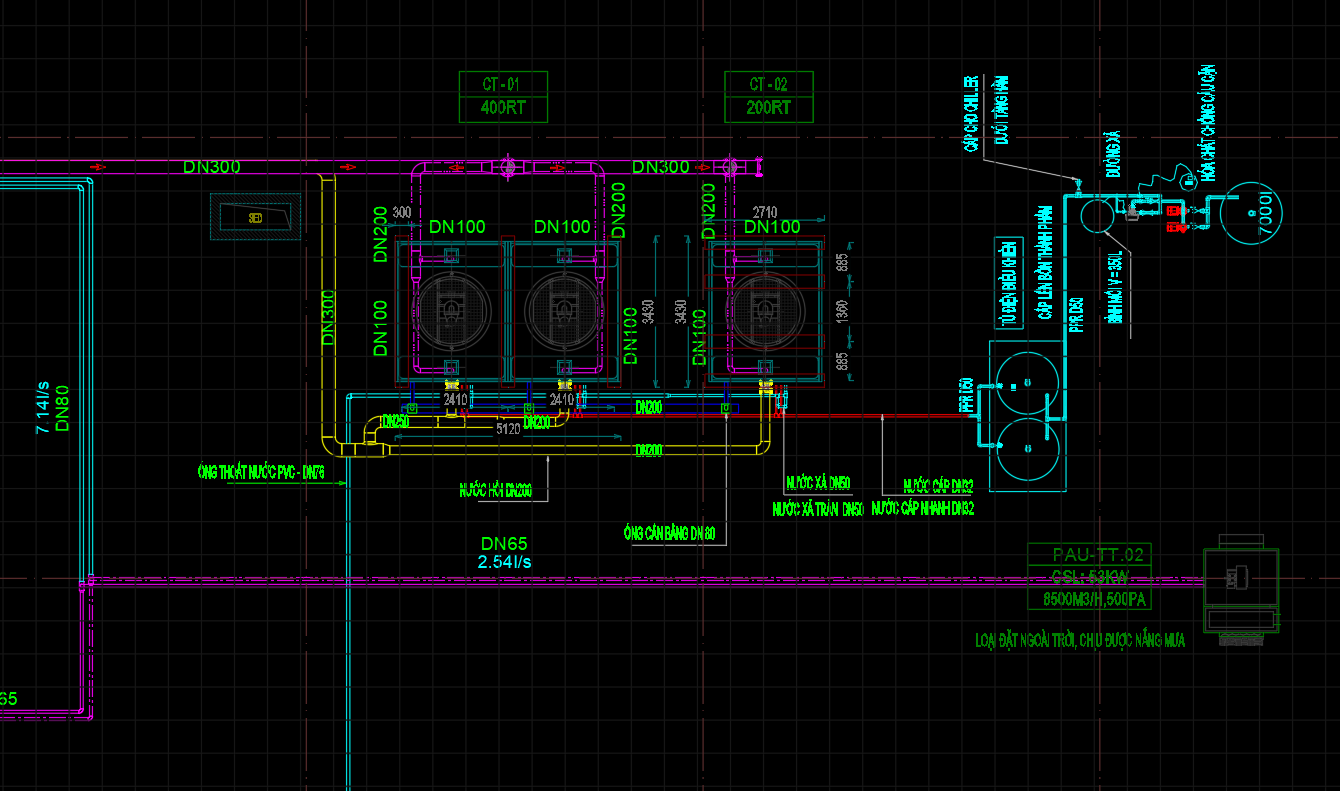This screenshot has width=1340, height=791.
Task: Select the '1360' vertical dimension text
Action: point(842,311)
